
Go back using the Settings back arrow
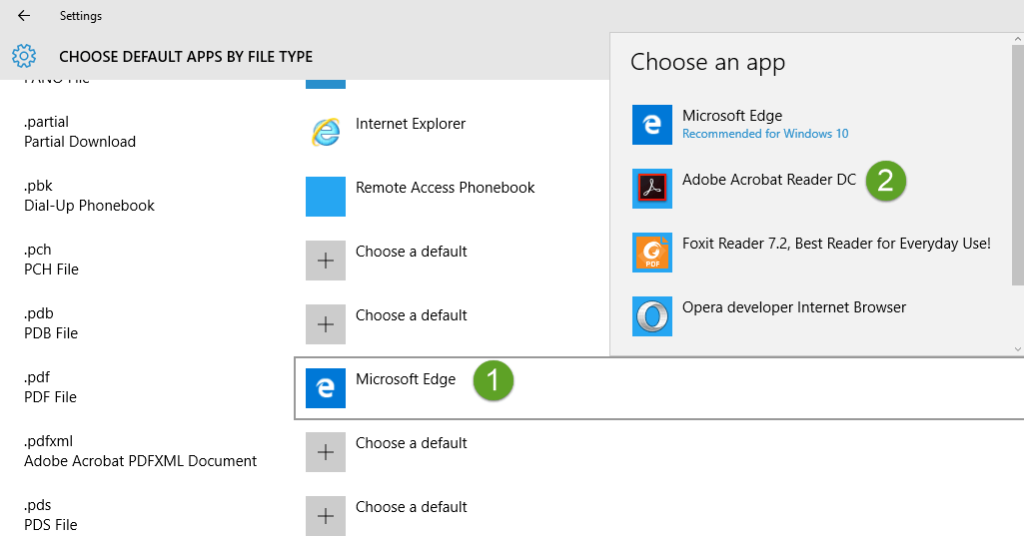point(24,15)
